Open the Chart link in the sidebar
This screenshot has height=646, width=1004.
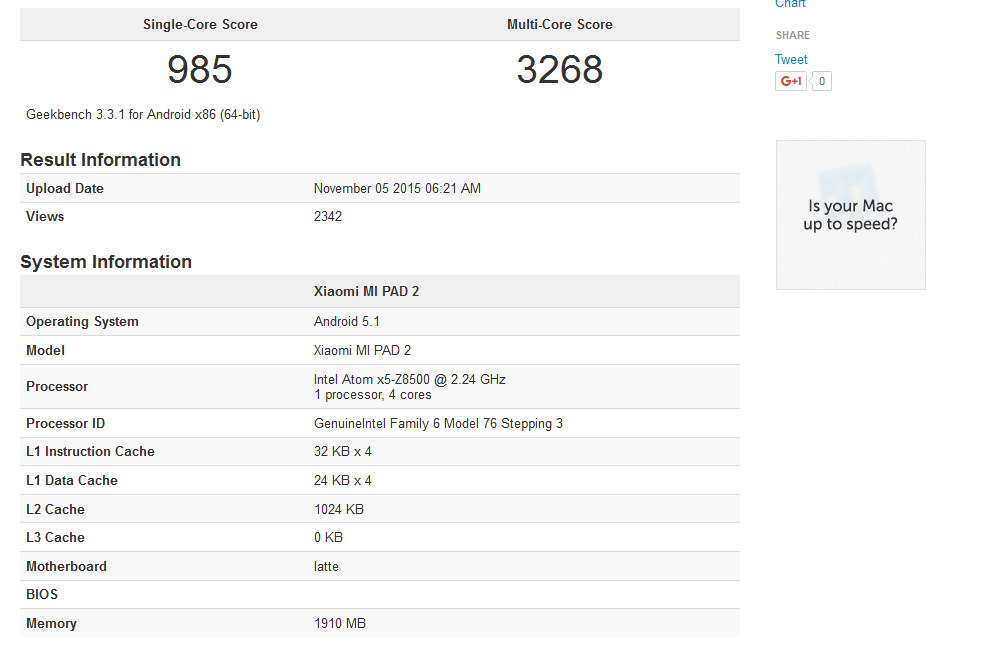point(790,4)
